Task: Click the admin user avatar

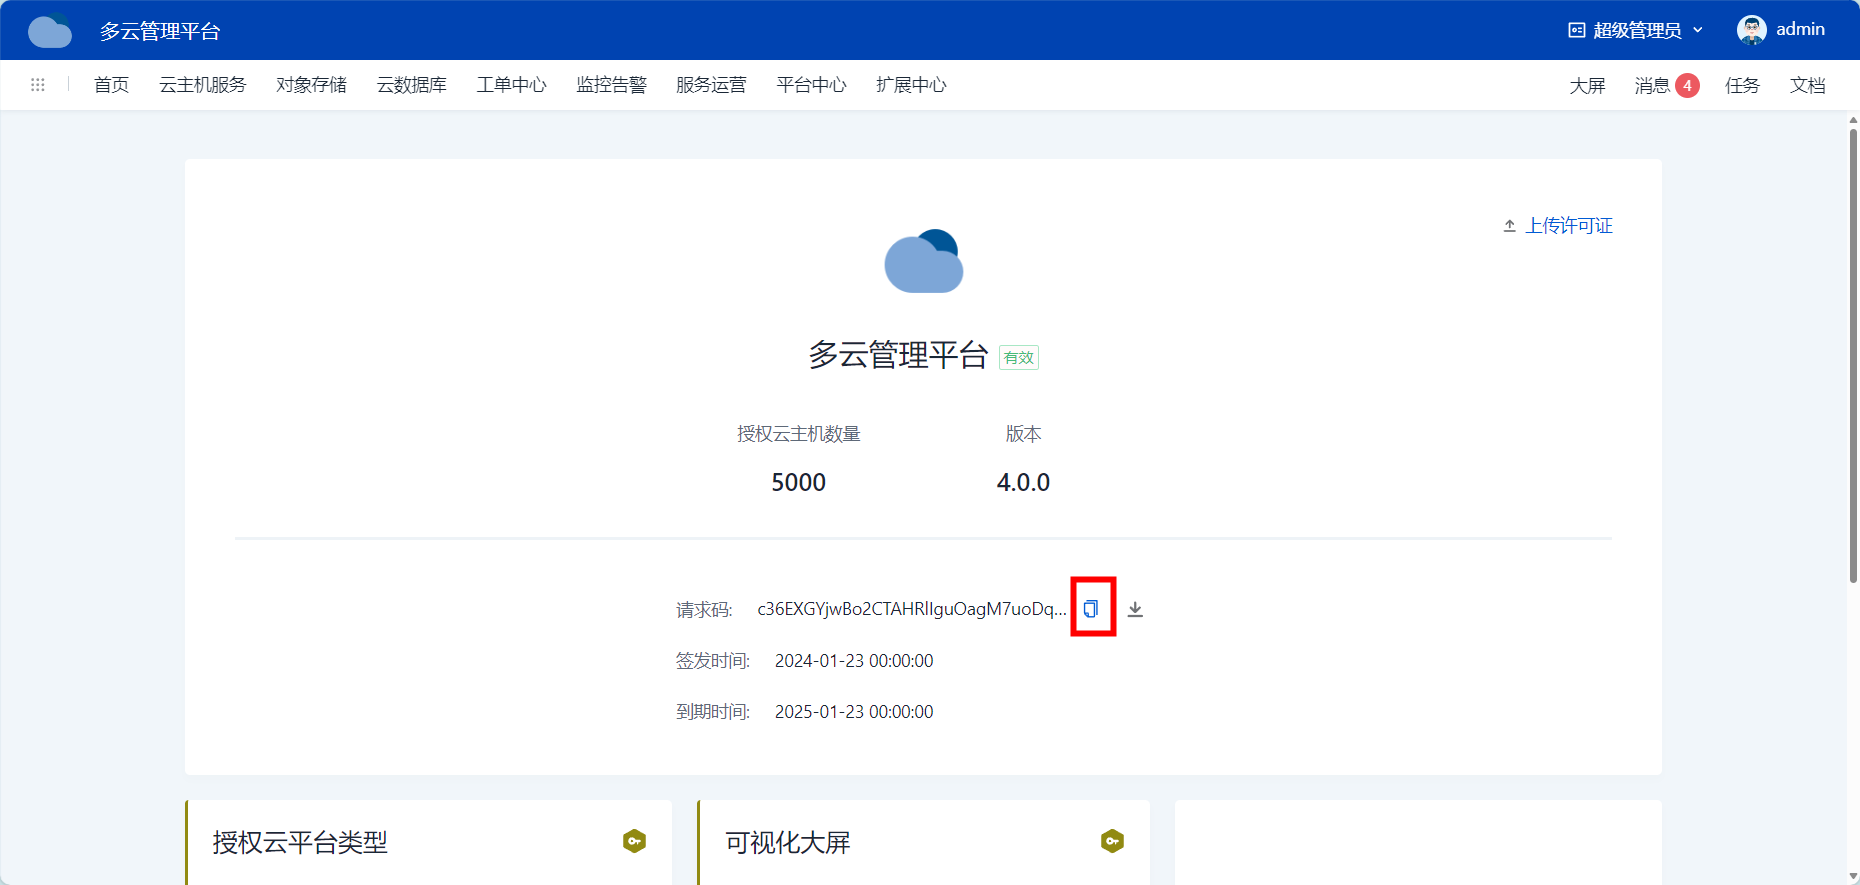Action: (x=1751, y=30)
